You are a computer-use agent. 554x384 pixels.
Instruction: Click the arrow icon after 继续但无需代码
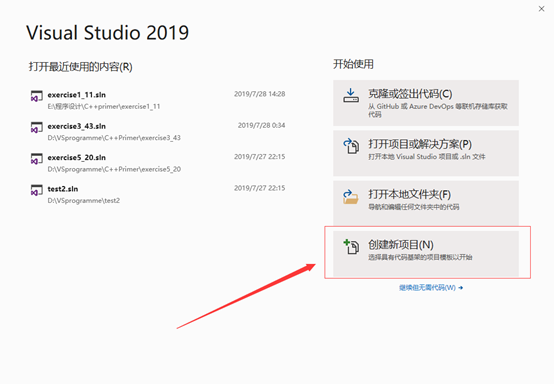tap(460, 288)
